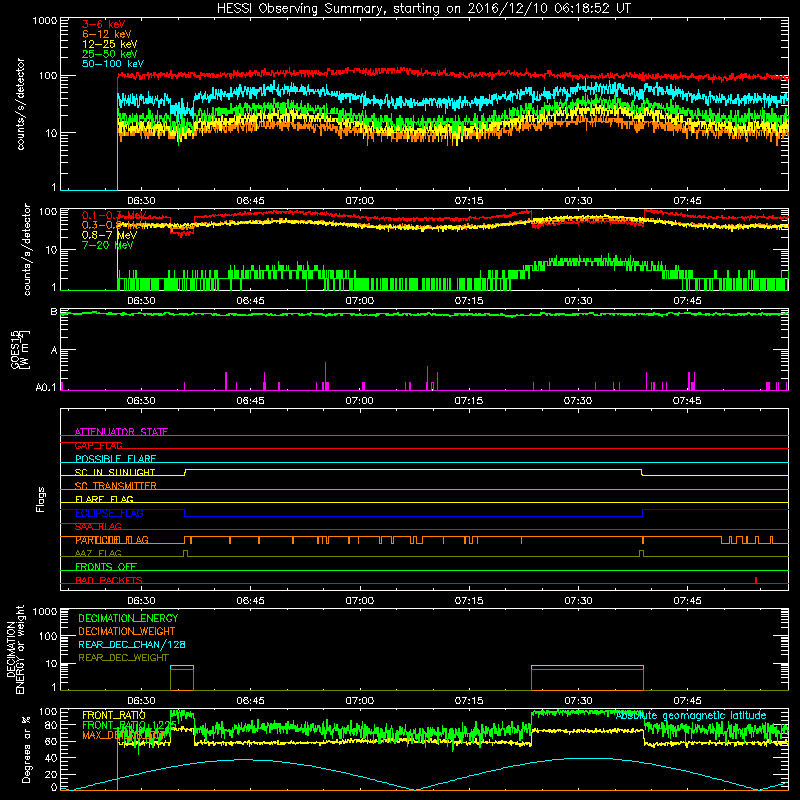800x800 pixels.
Task: Click the DECIMATION ENERGY or weight axis title
Action: [15, 649]
